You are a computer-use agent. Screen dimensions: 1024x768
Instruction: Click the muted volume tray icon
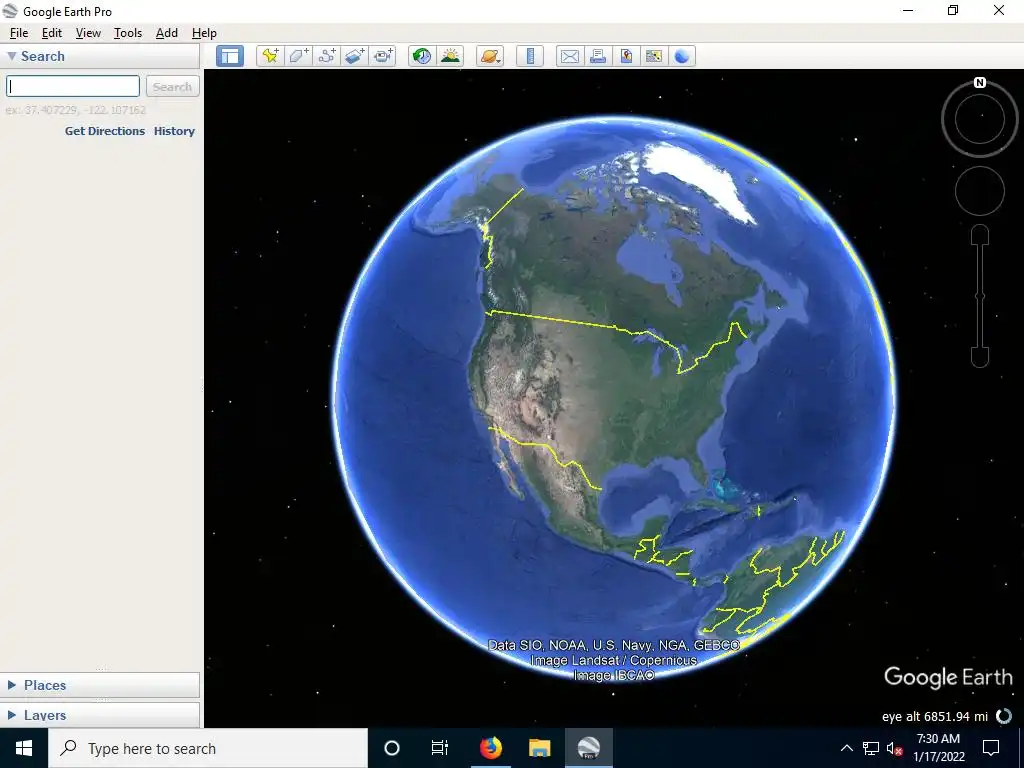[x=894, y=748]
